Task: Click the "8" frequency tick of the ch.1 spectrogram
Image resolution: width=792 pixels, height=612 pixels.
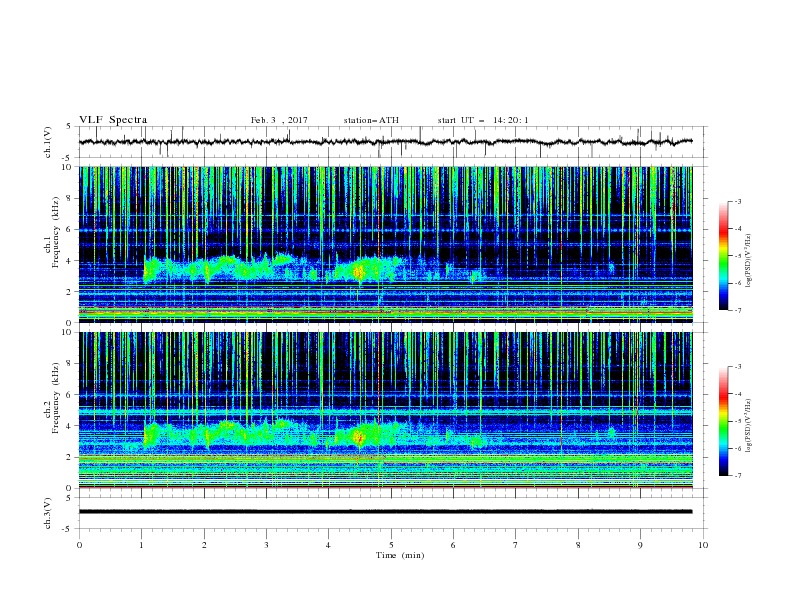Action: (70, 198)
